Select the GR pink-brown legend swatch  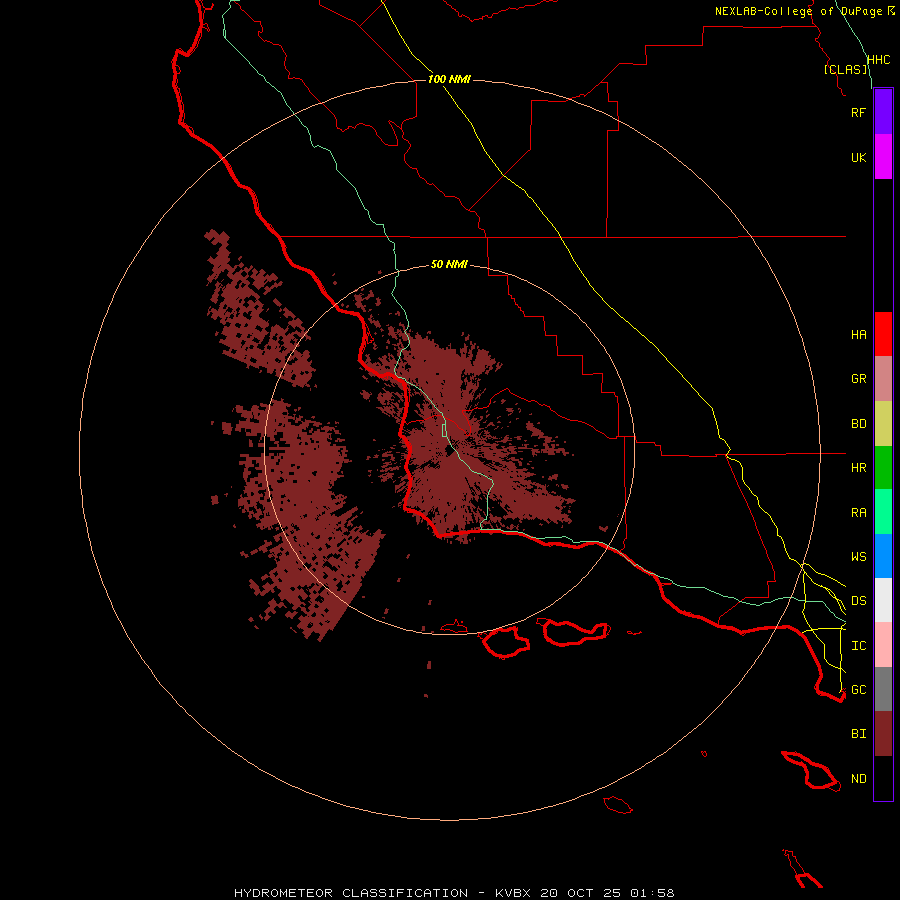click(x=883, y=379)
